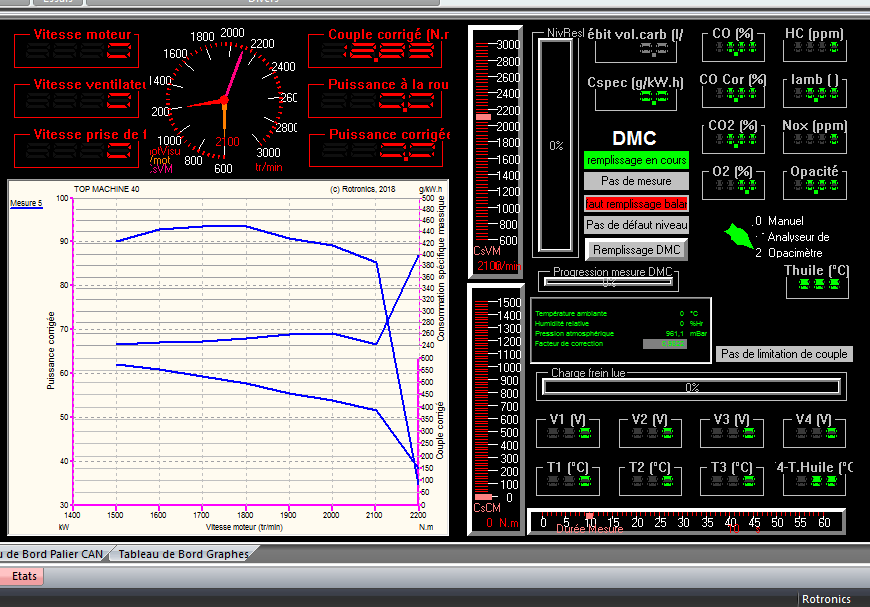Turn the green analyzer selector knob
This screenshot has width=870, height=607.
(x=739, y=236)
